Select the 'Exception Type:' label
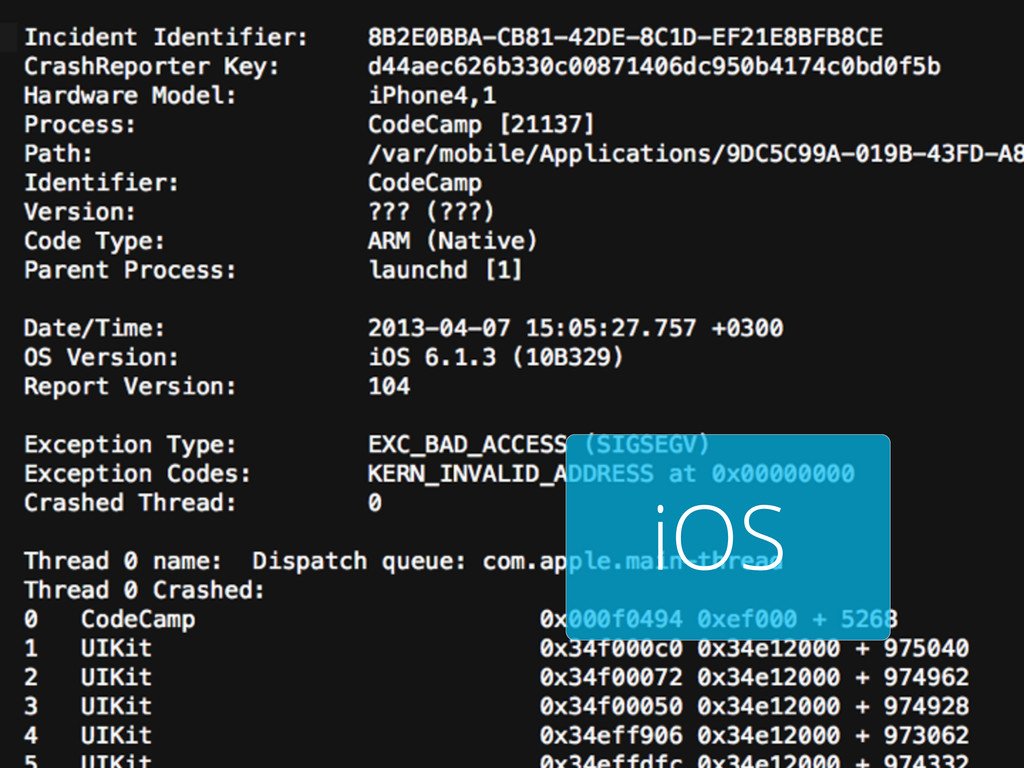The width and height of the screenshot is (1024, 768). point(130,445)
